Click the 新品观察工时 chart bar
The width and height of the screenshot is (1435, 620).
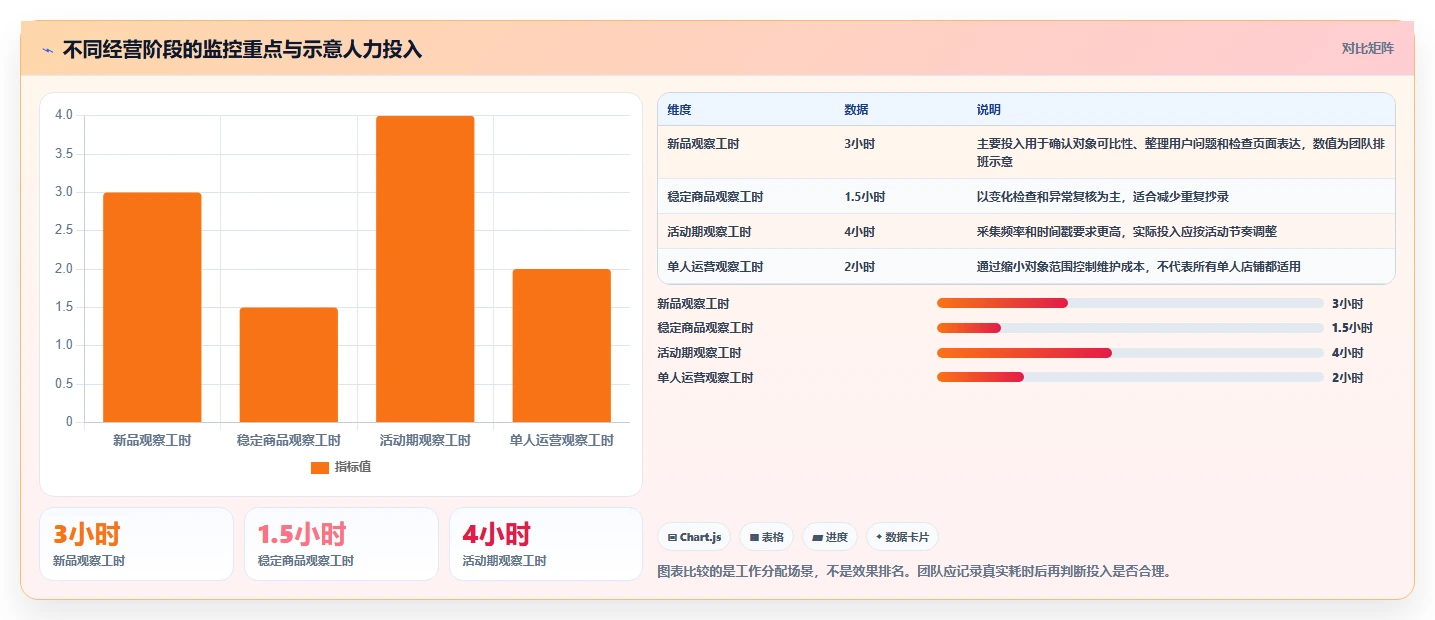point(152,307)
